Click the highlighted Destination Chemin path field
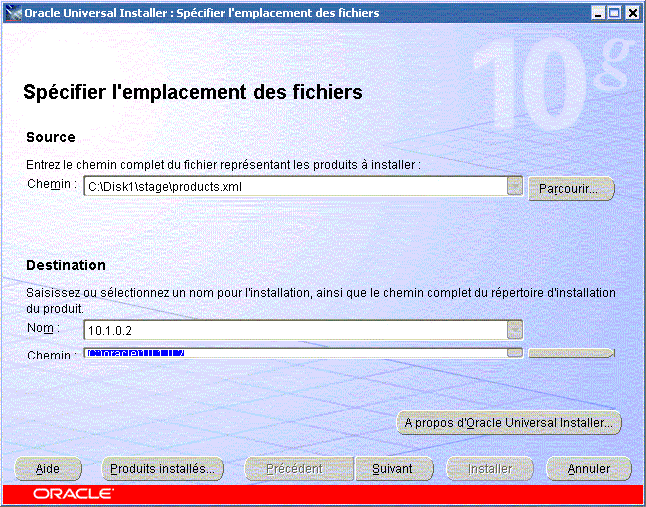 coord(295,353)
